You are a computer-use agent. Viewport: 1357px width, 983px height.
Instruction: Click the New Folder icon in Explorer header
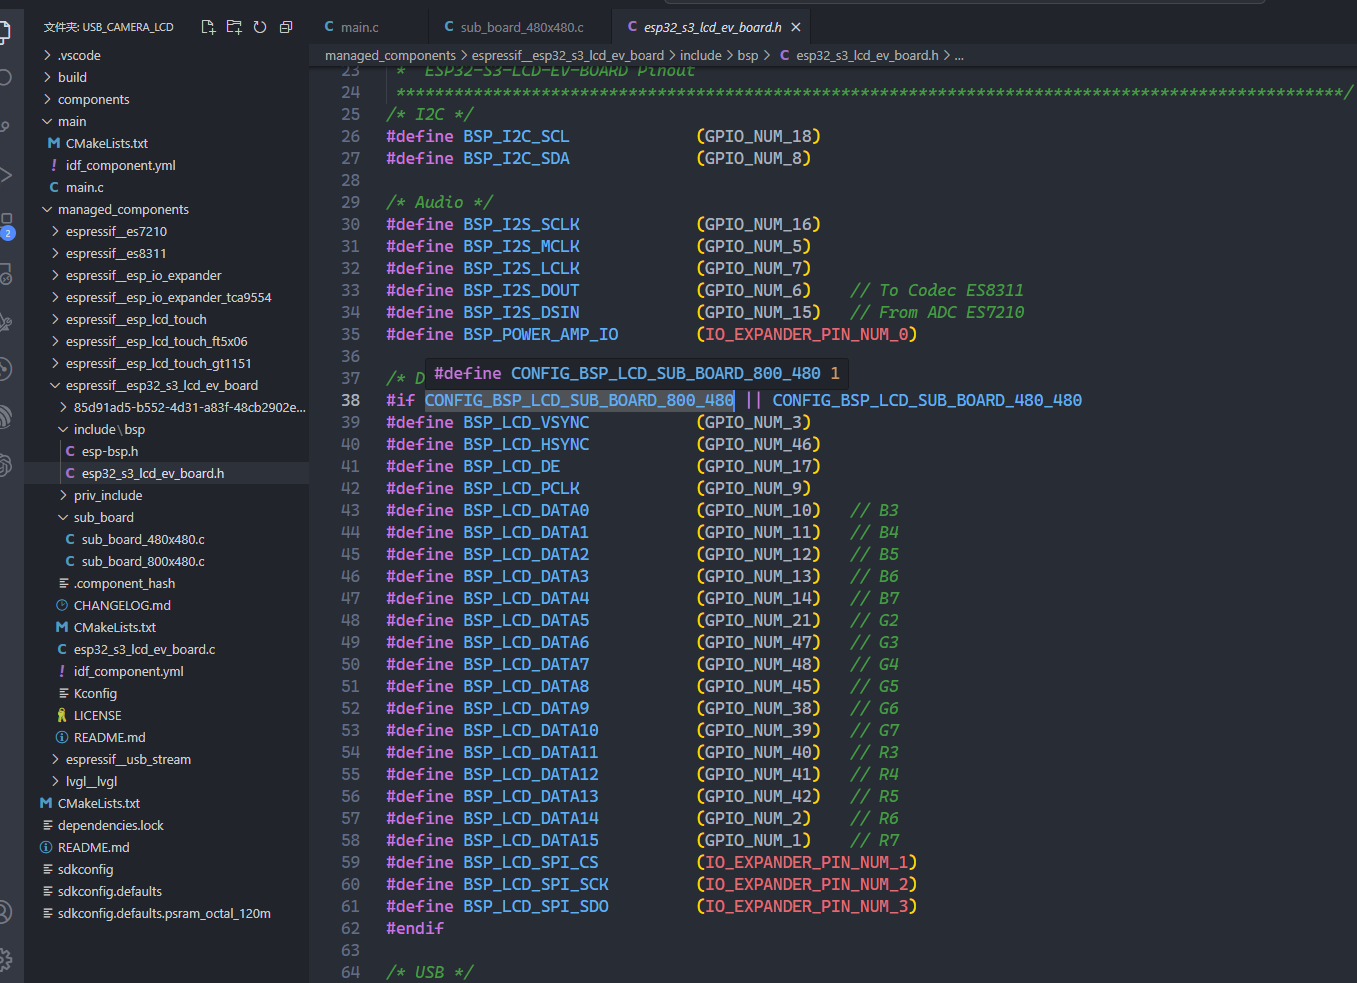[234, 27]
